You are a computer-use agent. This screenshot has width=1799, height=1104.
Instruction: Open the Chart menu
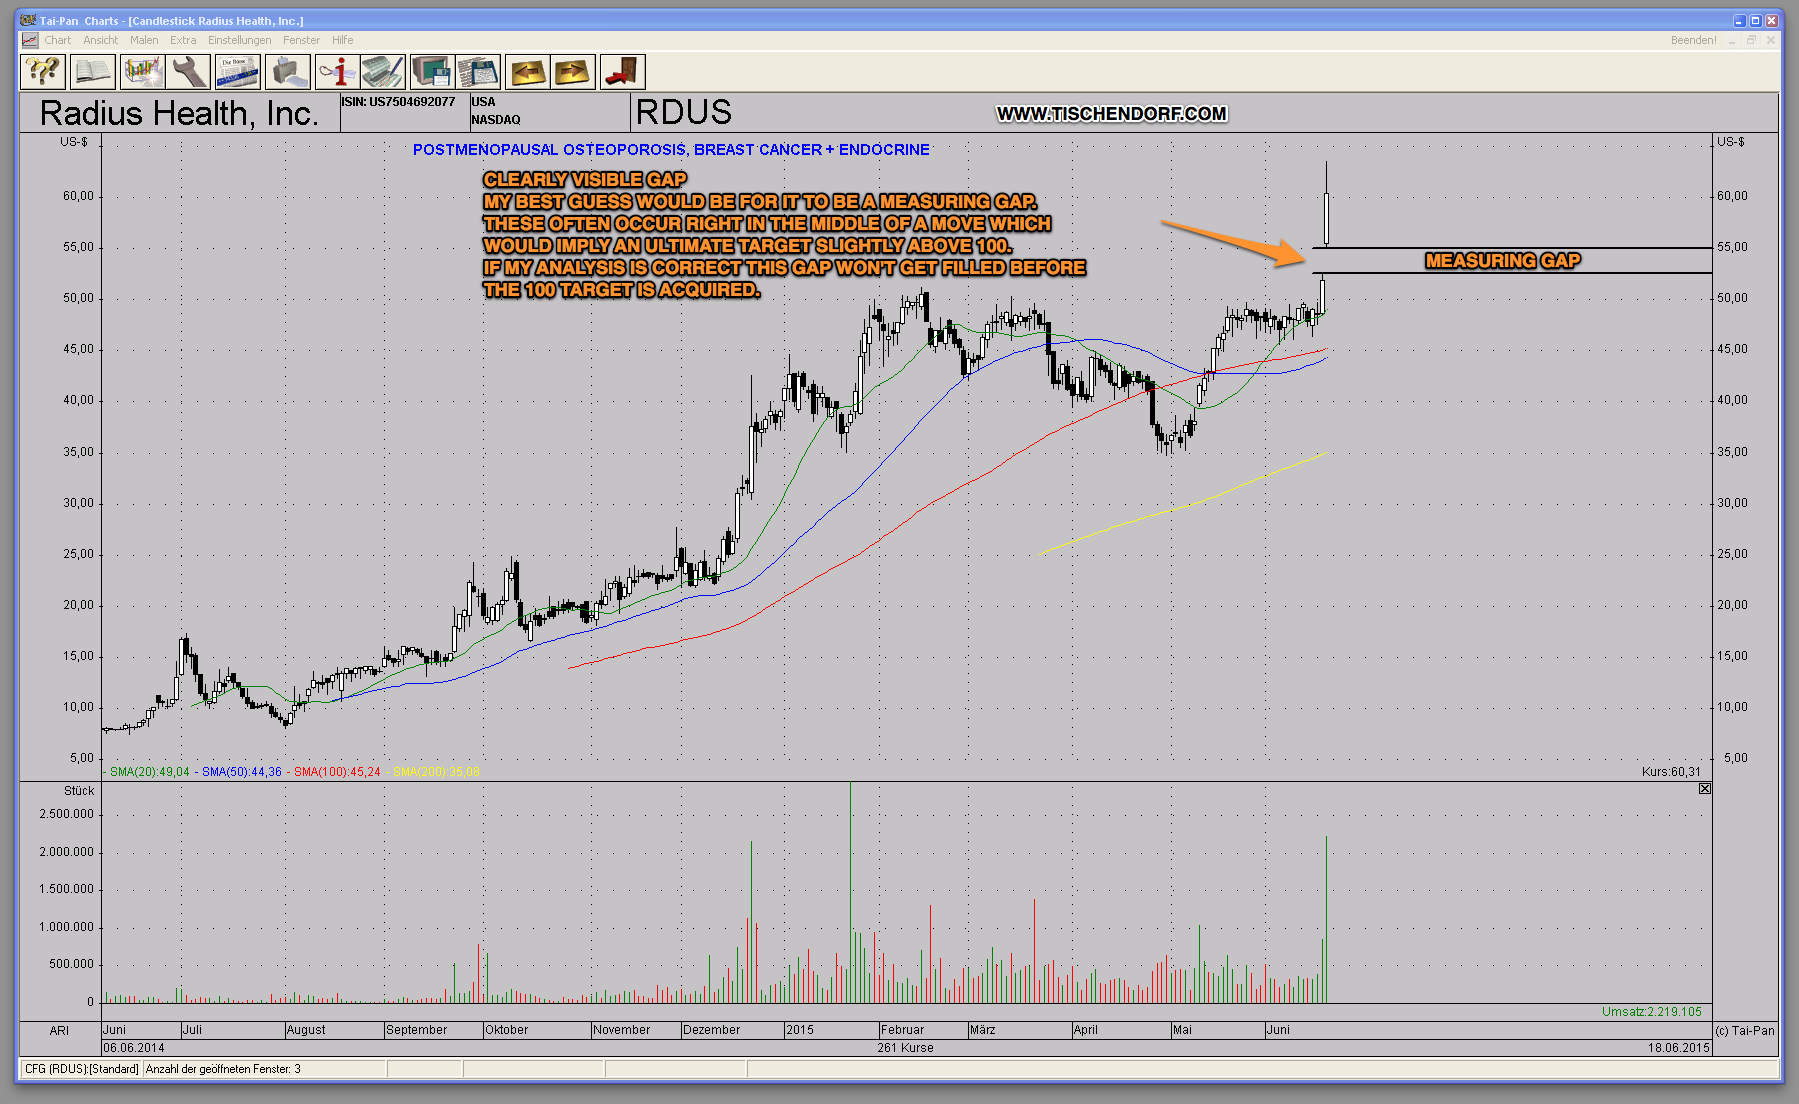pos(57,40)
